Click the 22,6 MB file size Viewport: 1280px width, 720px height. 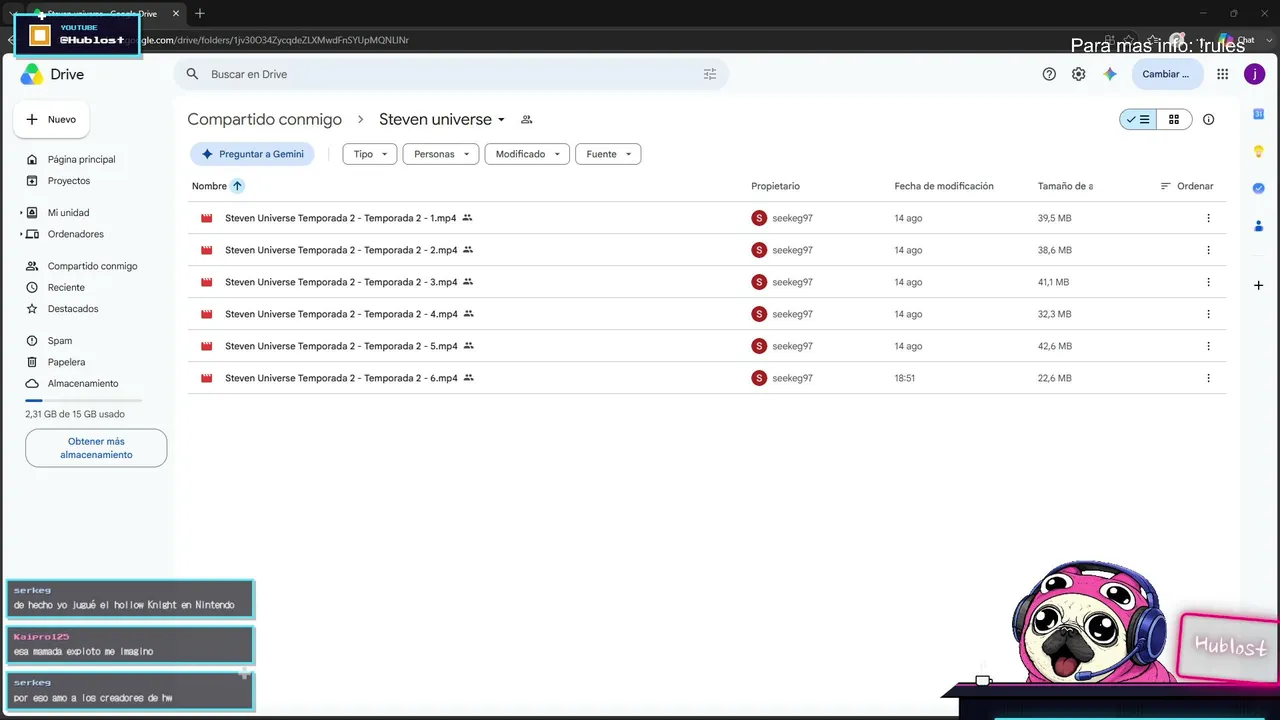pos(1054,378)
